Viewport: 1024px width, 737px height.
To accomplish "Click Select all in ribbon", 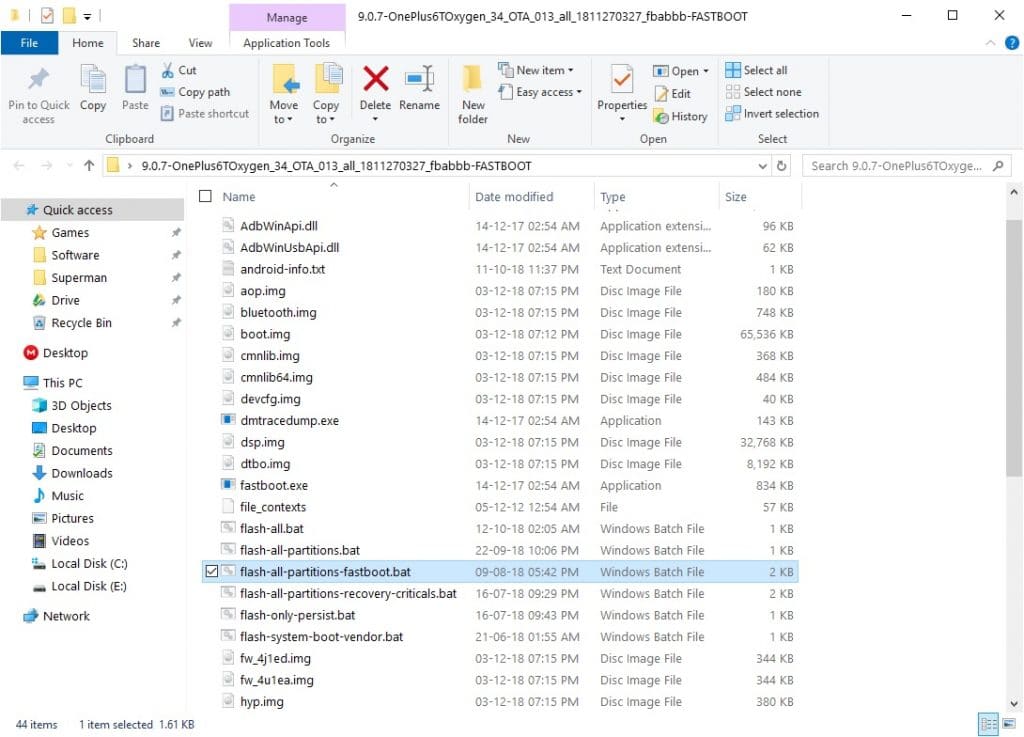I will point(756,70).
